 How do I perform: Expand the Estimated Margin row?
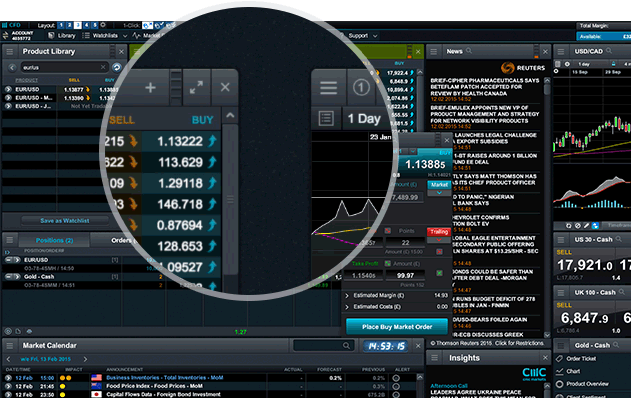(397, 295)
